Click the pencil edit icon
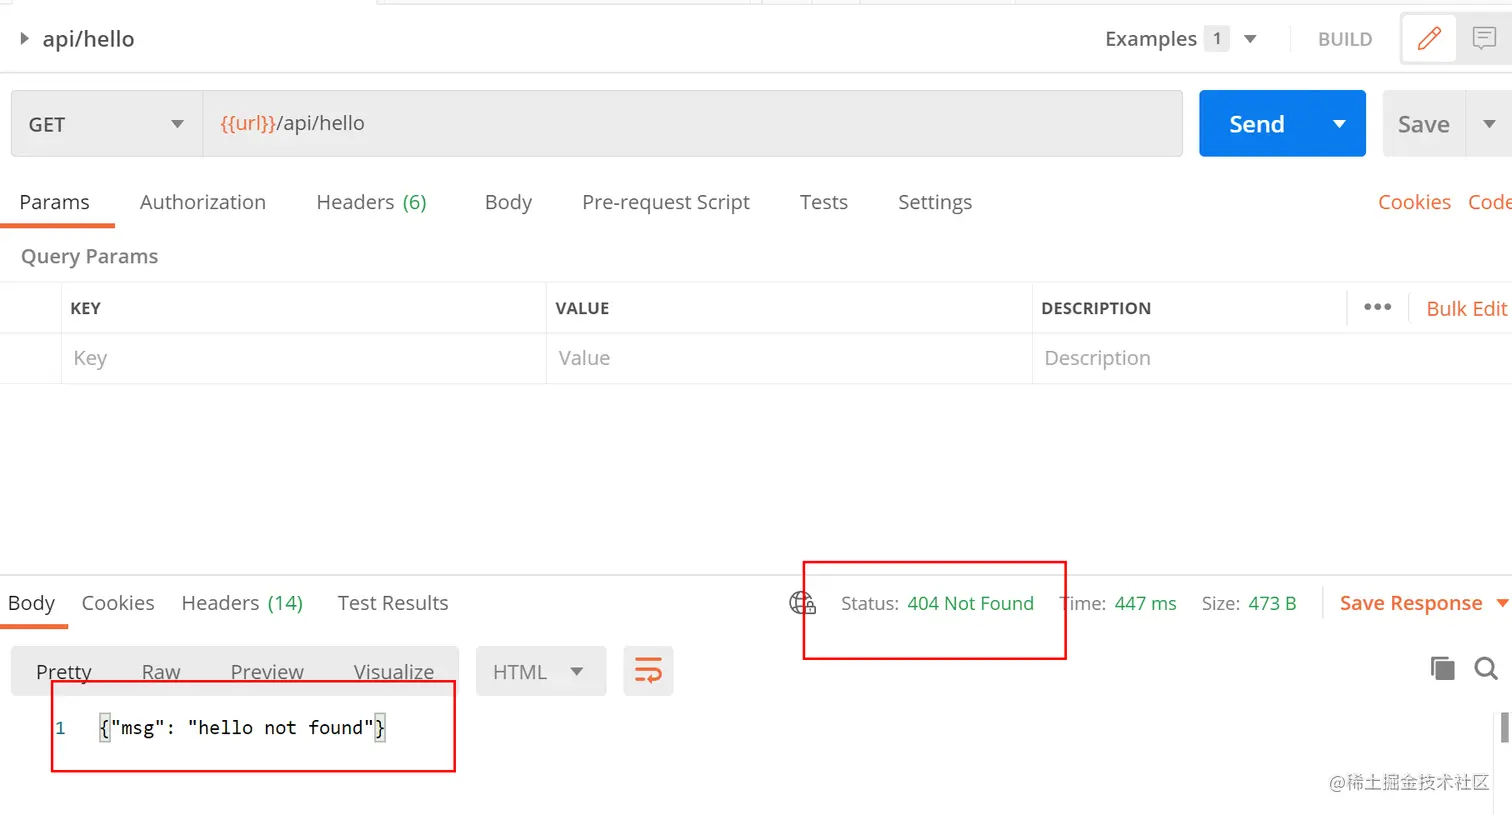The width and height of the screenshot is (1512, 815). coord(1429,39)
